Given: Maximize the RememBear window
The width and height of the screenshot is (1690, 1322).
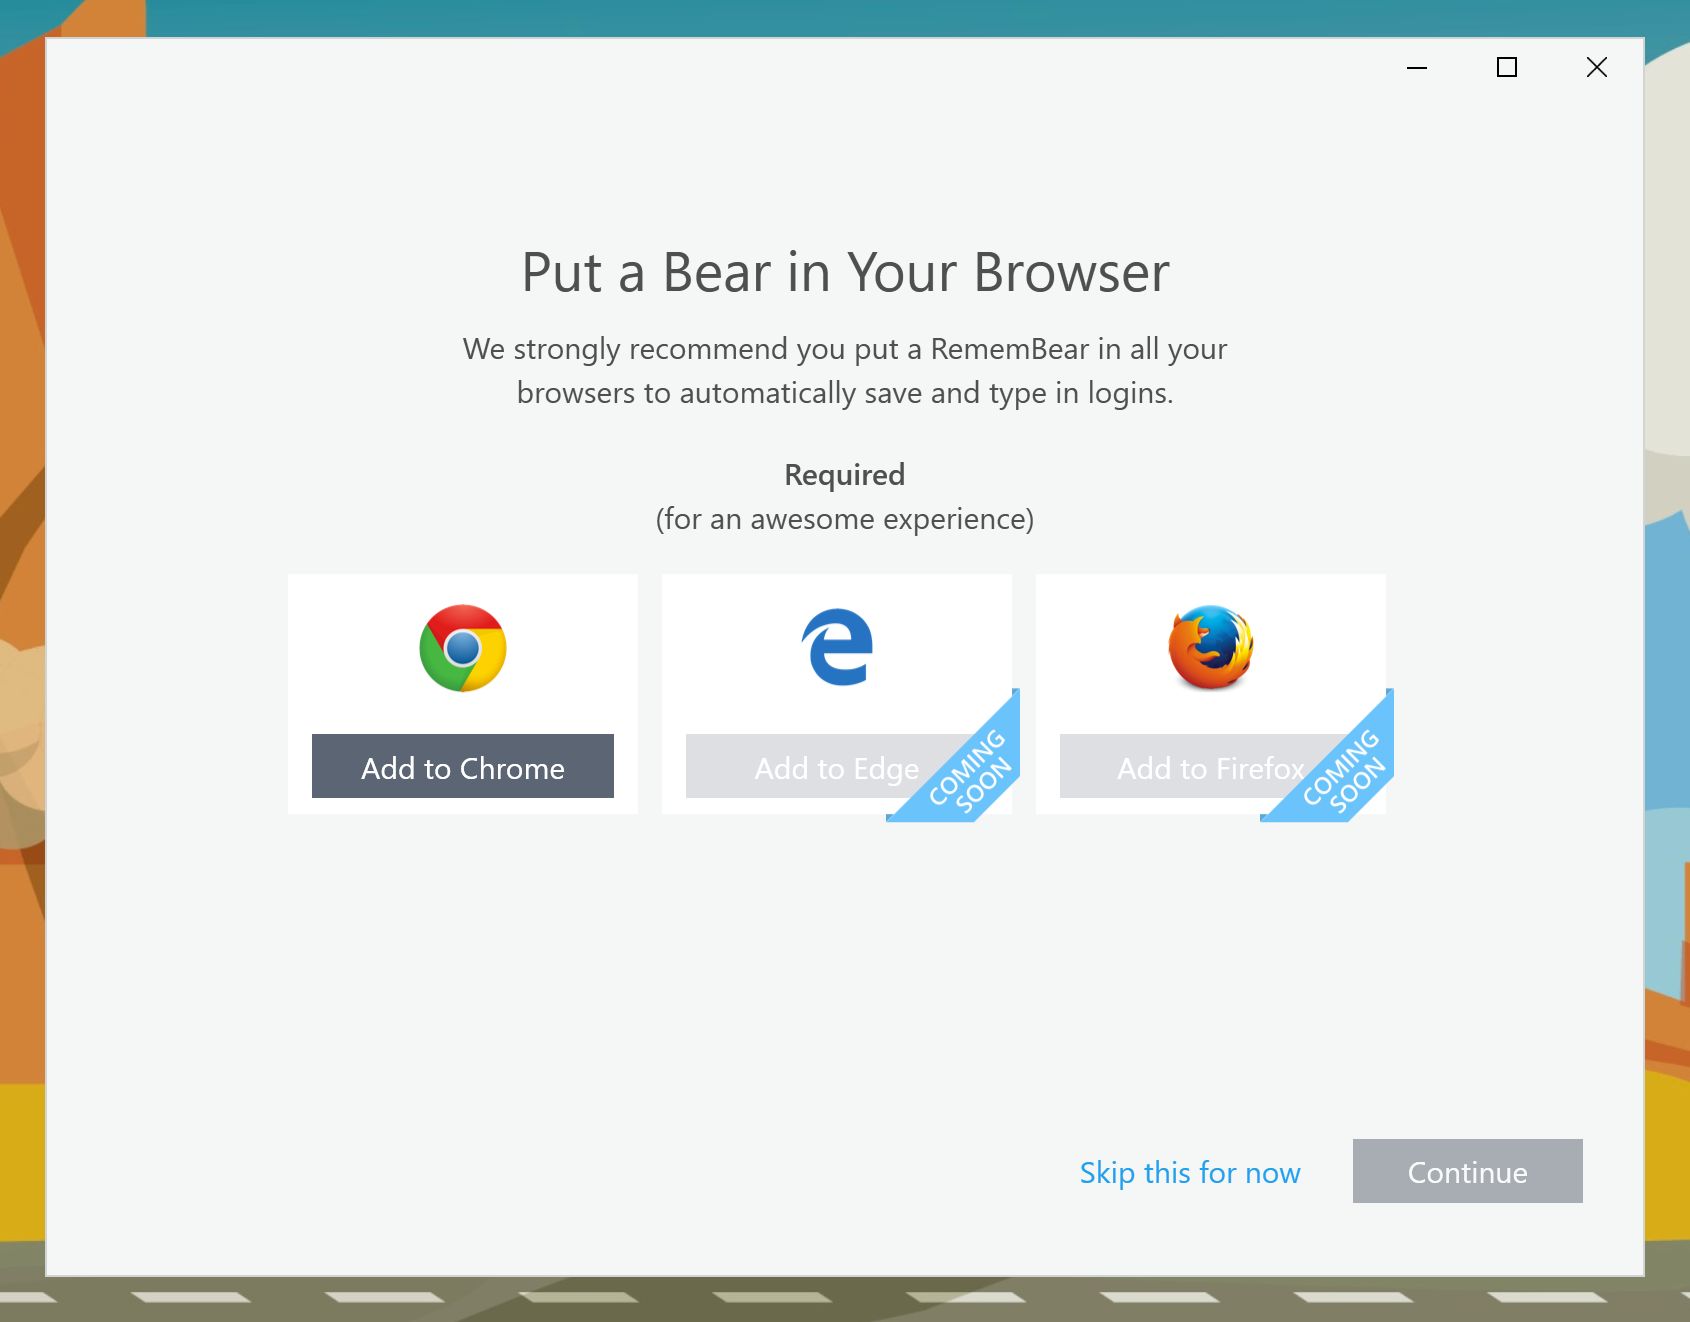Looking at the screenshot, I should coord(1507,68).
